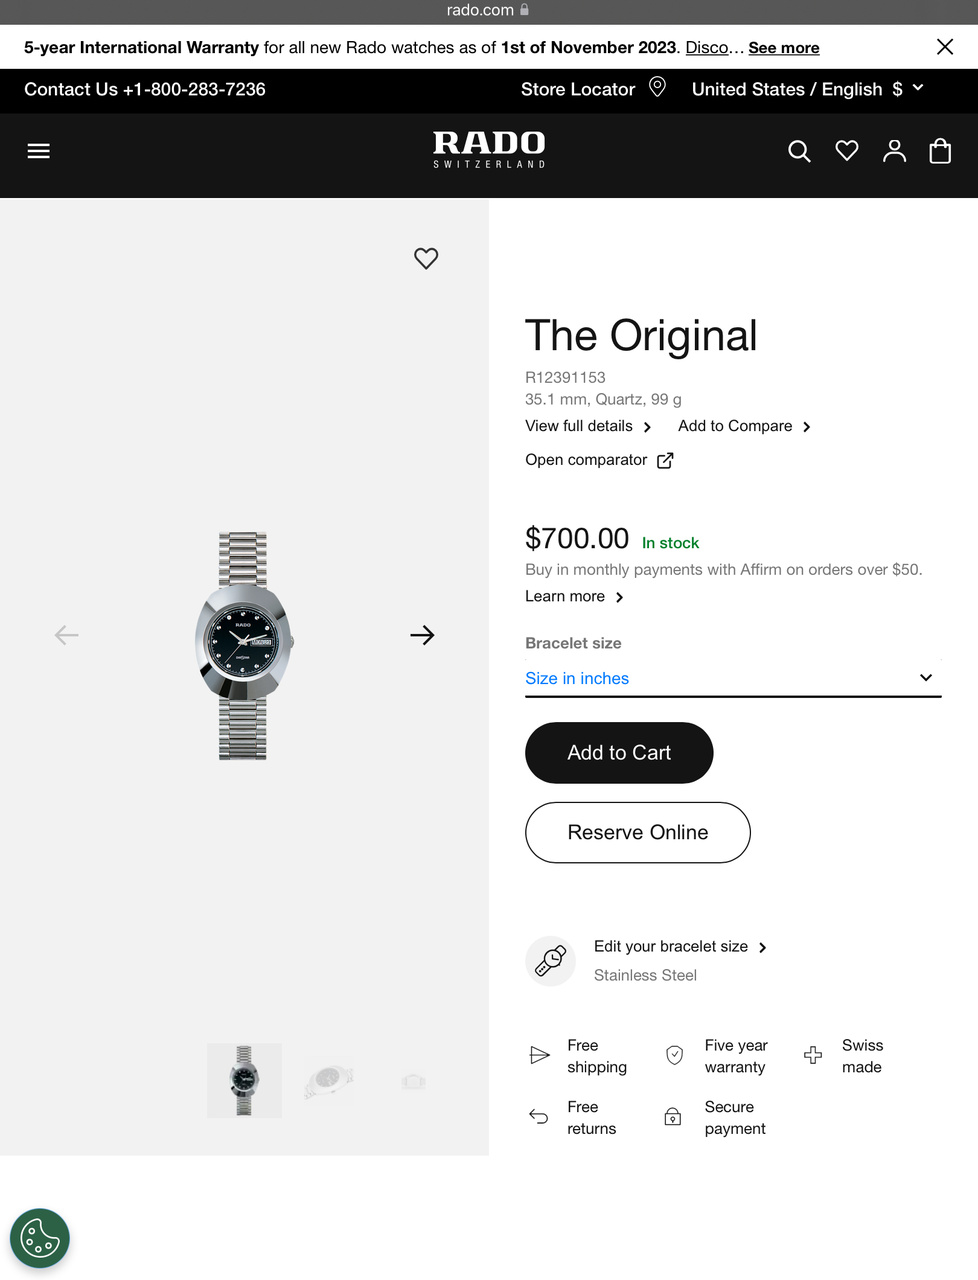
Task: Open wishlist from header heart icon
Action: pyautogui.click(x=847, y=151)
